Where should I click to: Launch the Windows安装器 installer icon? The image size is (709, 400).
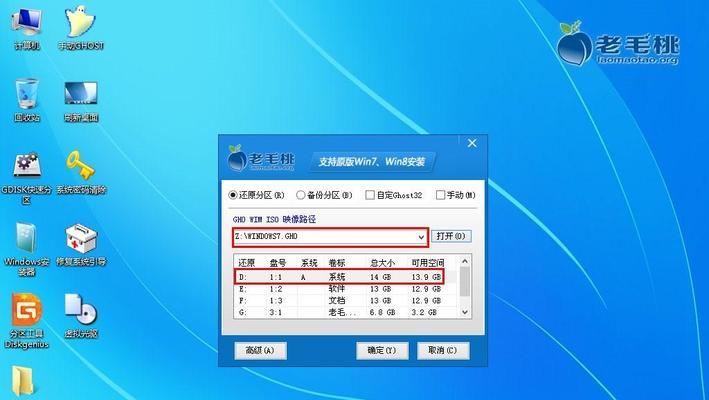click(x=27, y=241)
